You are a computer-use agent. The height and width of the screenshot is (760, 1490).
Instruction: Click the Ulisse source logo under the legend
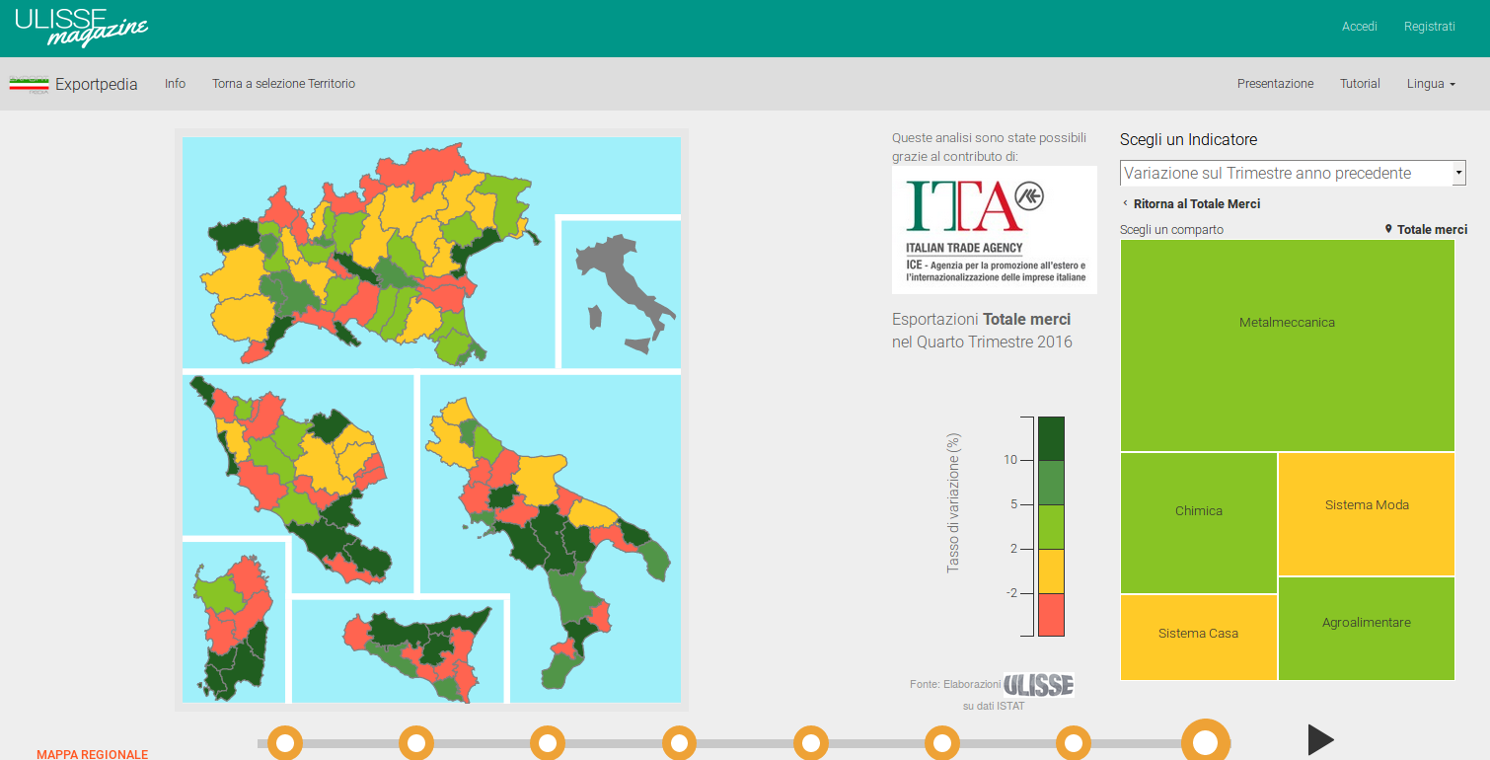pyautogui.click(x=1038, y=685)
